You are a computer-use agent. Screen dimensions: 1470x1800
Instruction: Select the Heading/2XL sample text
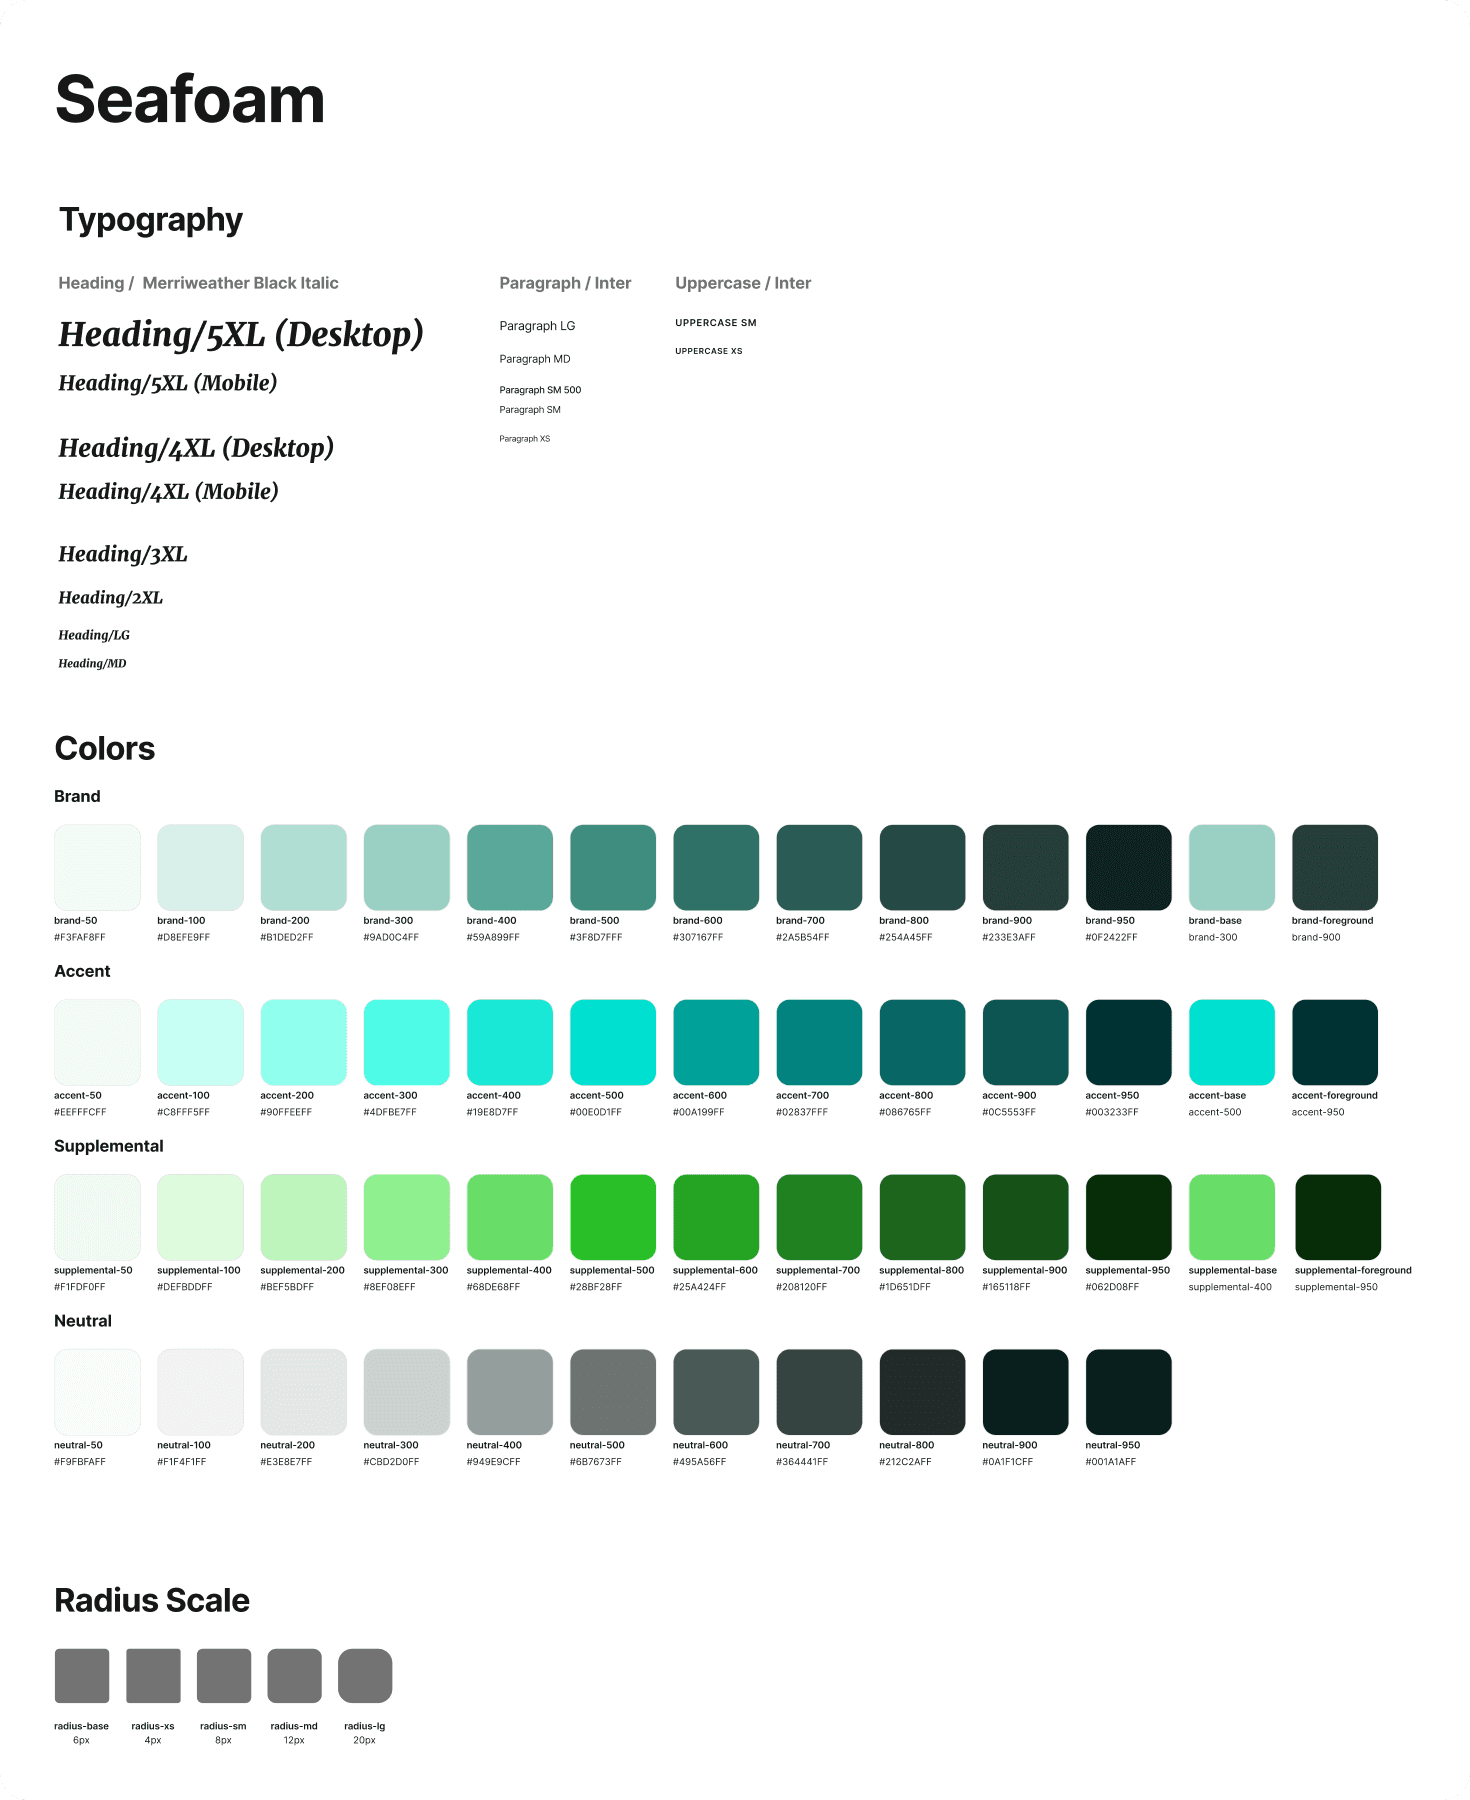[x=111, y=598]
